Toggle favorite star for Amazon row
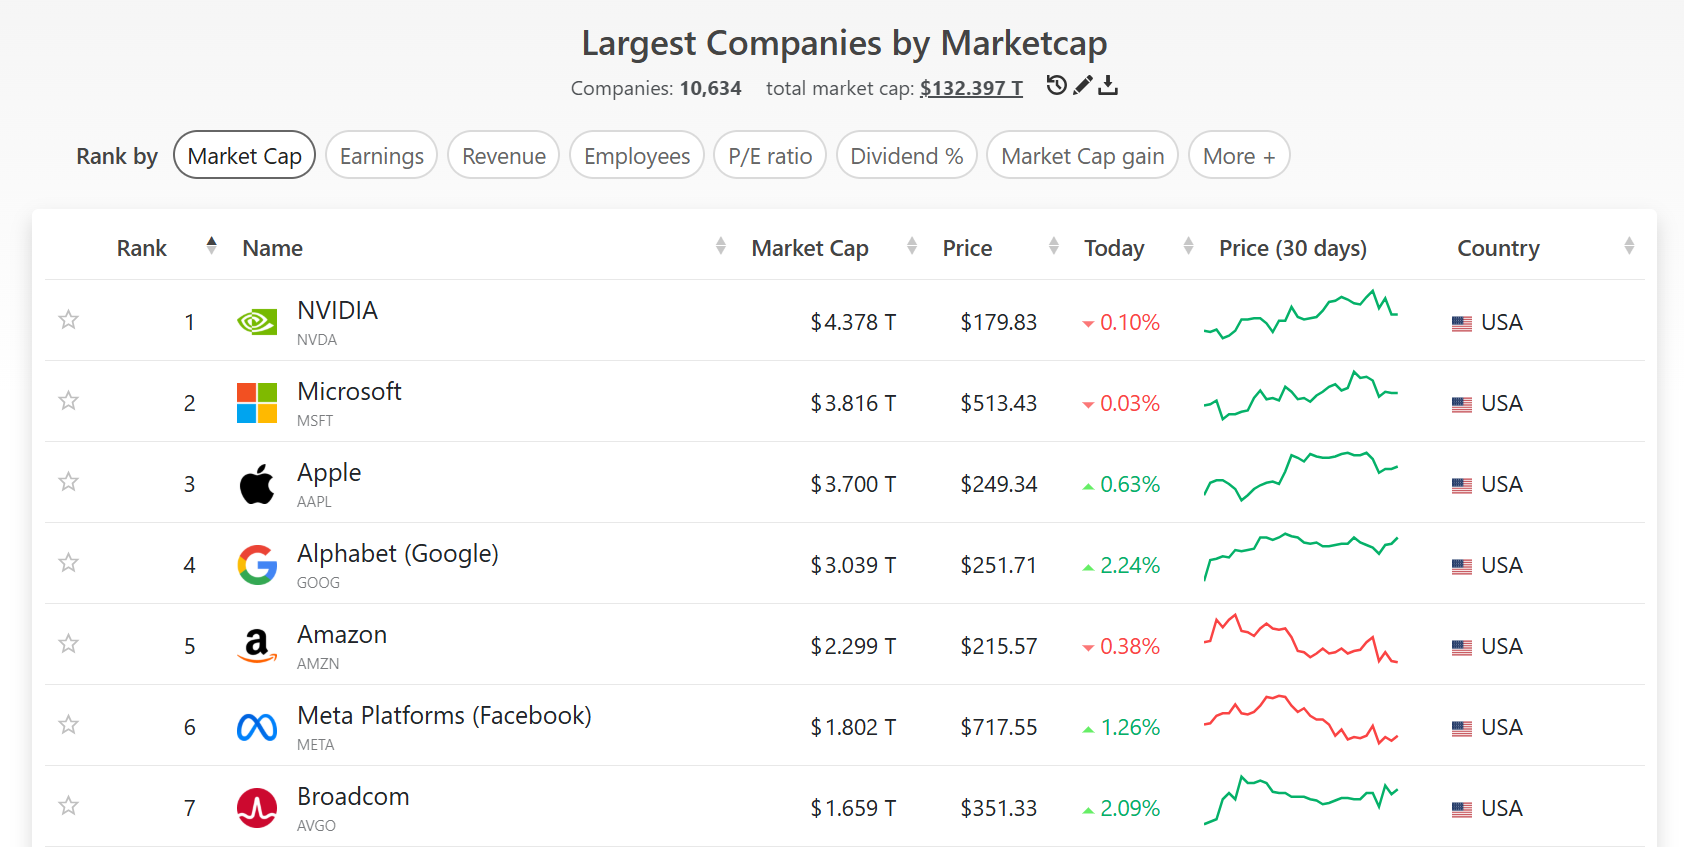The height and width of the screenshot is (847, 1684). pyautogui.click(x=68, y=644)
